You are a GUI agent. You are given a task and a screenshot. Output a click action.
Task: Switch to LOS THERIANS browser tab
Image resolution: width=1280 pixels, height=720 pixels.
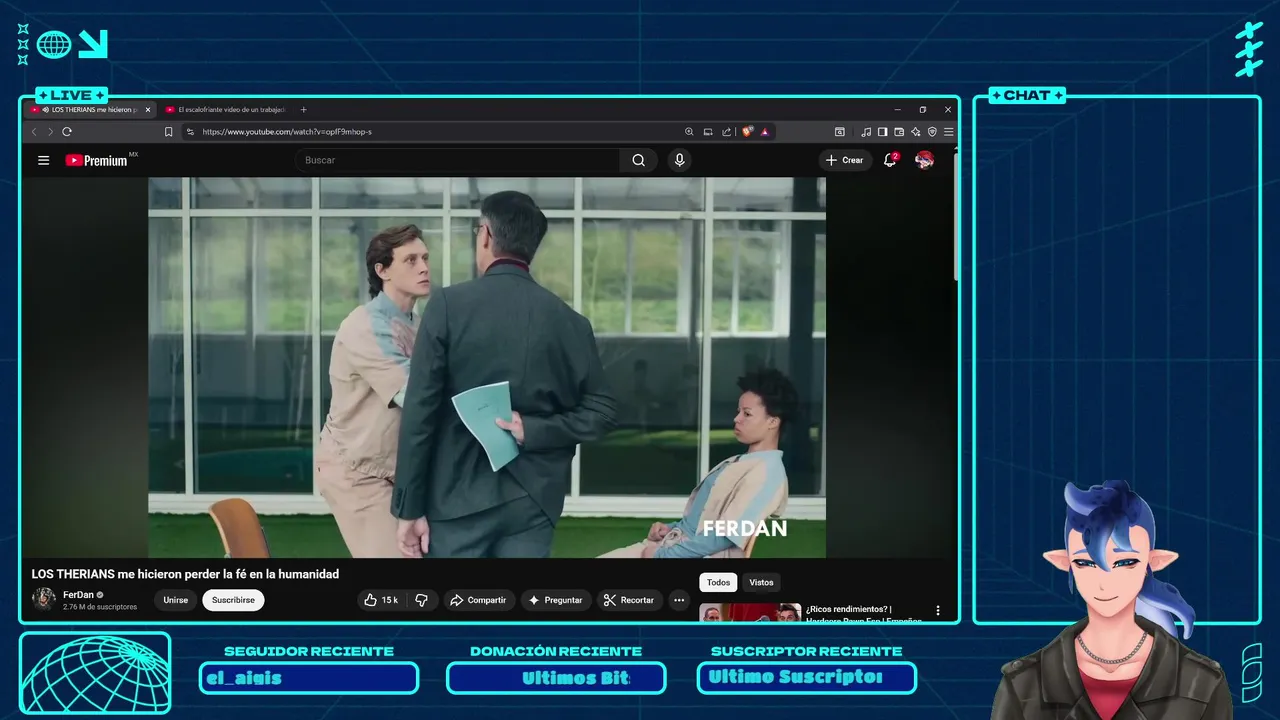(x=88, y=110)
